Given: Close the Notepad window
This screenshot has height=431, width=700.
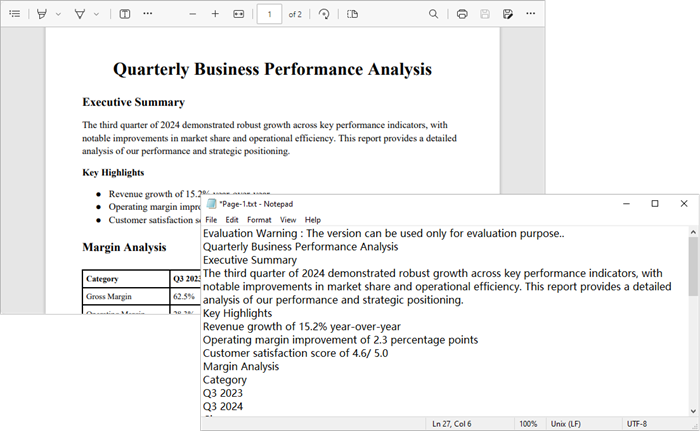Looking at the screenshot, I should coord(684,204).
